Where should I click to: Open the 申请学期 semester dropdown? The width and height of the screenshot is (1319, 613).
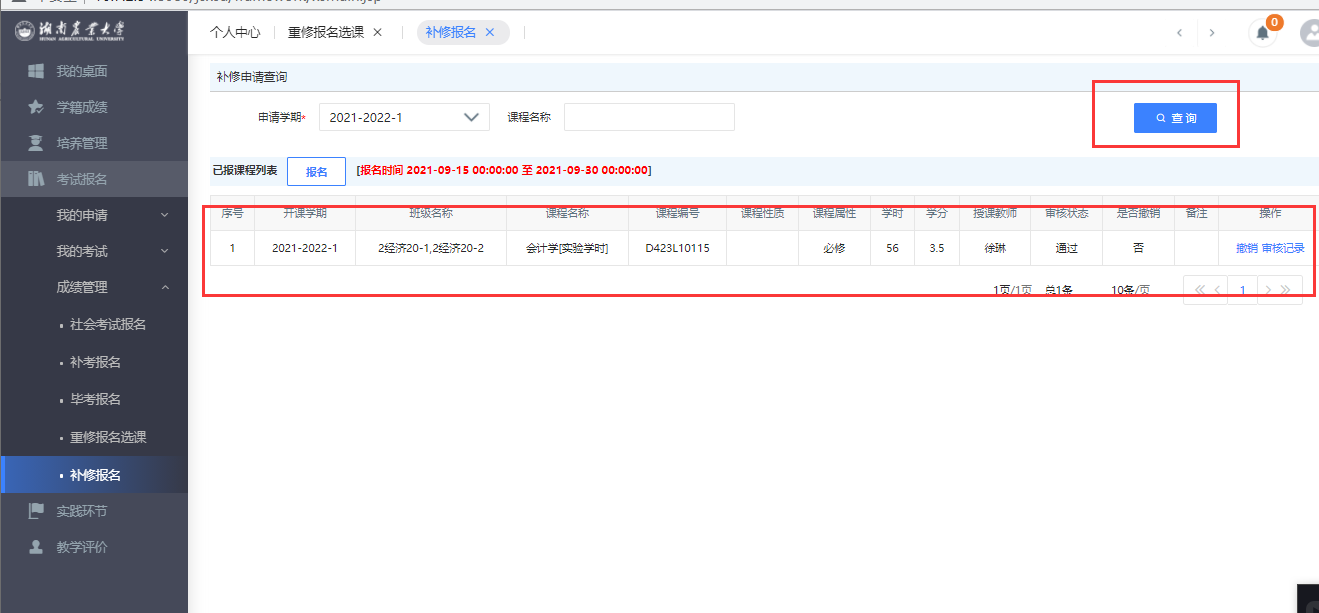pos(405,117)
